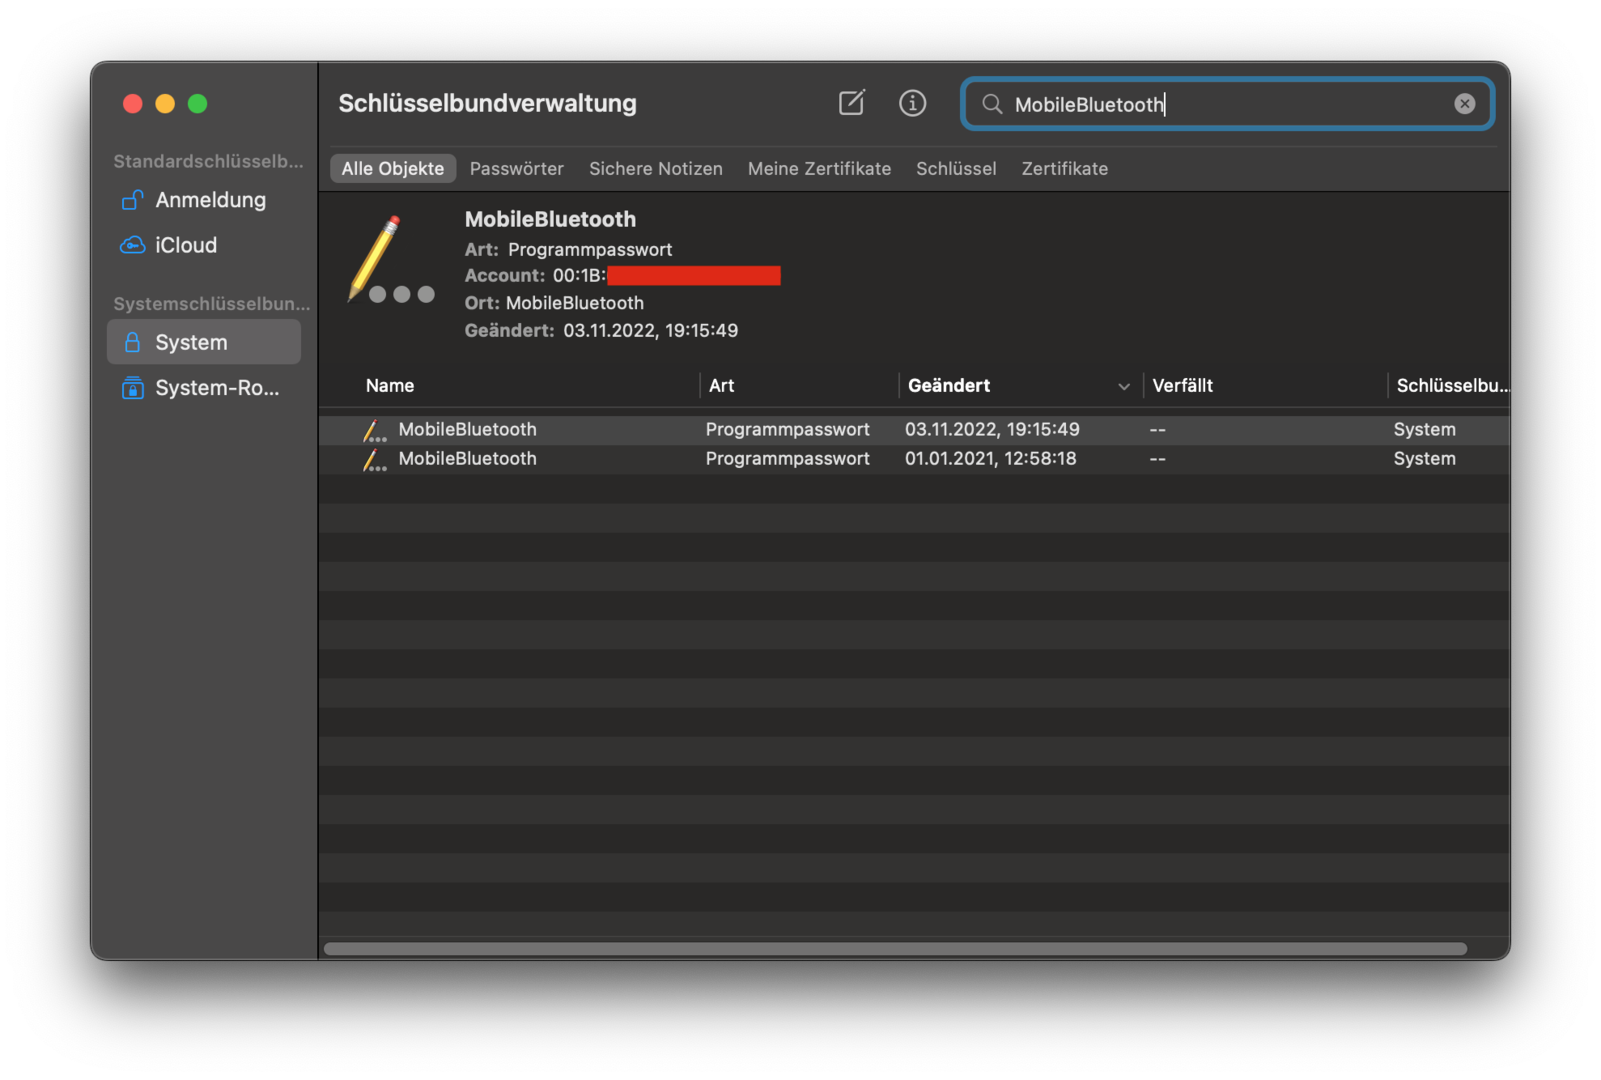Select the iCloud keychain in sidebar

[186, 245]
